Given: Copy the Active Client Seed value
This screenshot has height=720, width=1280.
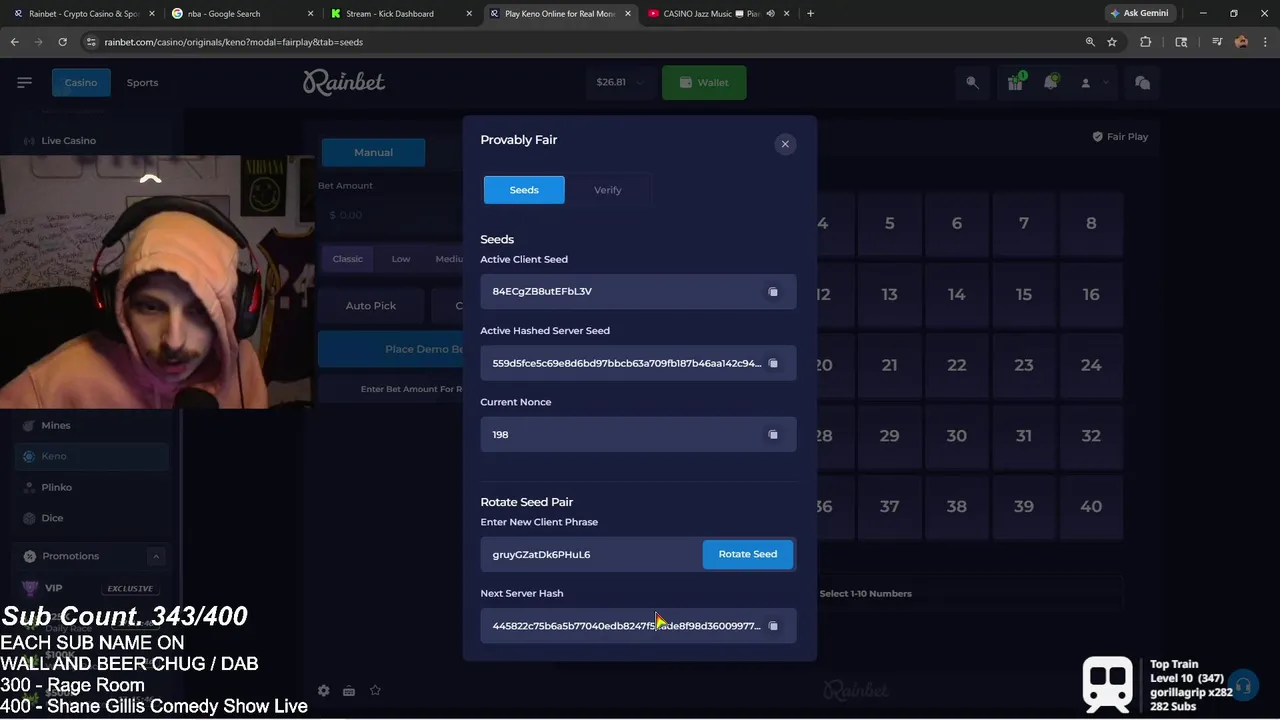Looking at the screenshot, I should [x=773, y=292].
